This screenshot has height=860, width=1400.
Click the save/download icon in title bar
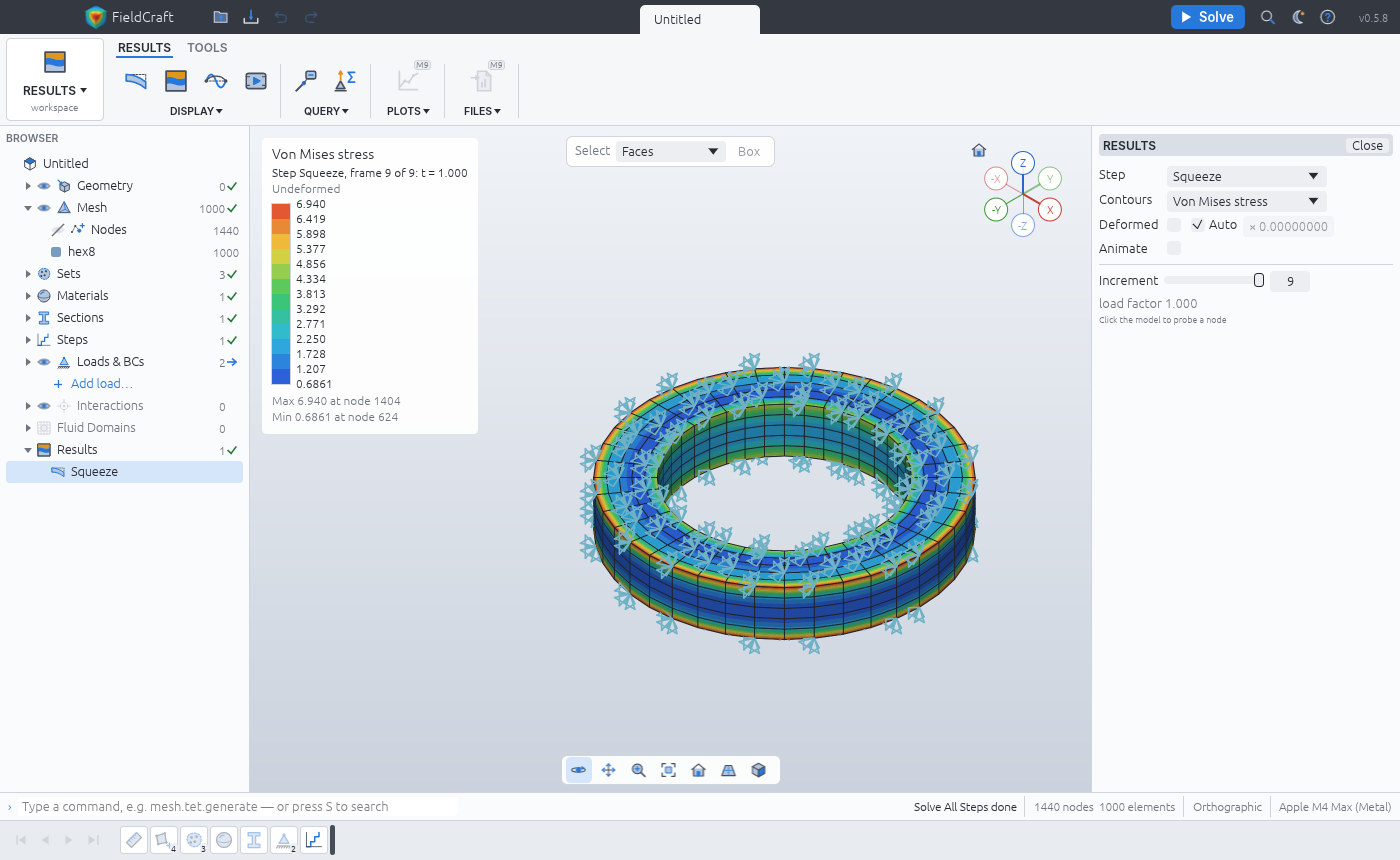tap(251, 17)
